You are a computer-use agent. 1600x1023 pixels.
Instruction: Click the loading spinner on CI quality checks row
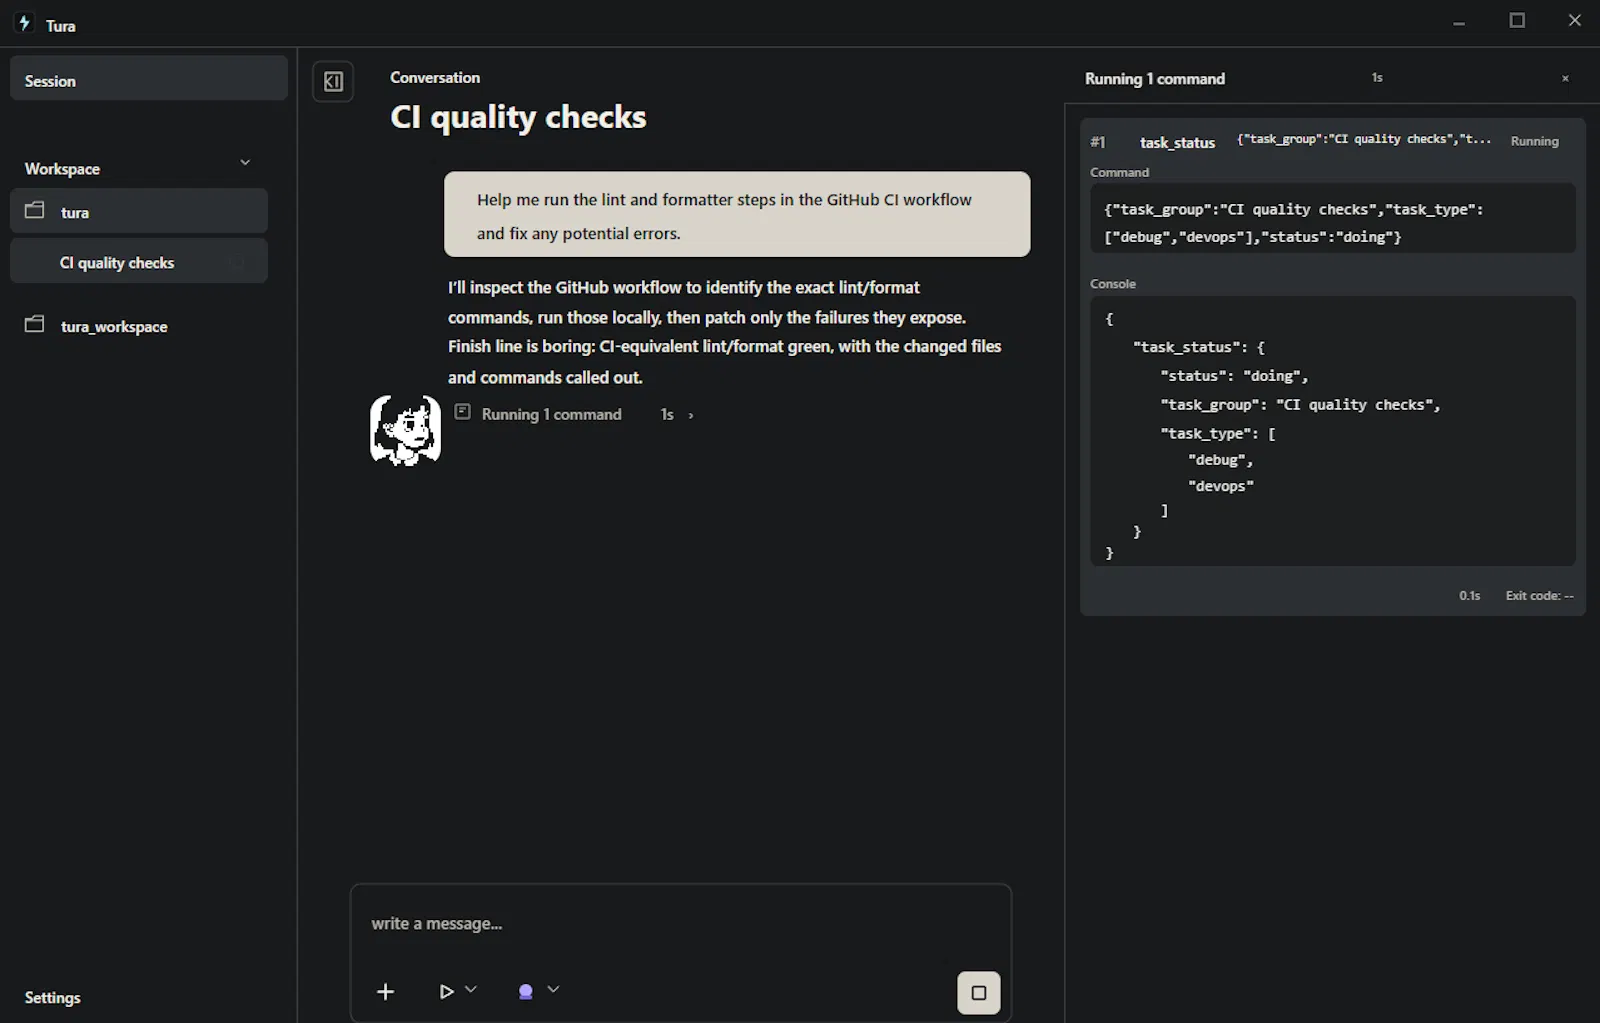pyautogui.click(x=237, y=262)
